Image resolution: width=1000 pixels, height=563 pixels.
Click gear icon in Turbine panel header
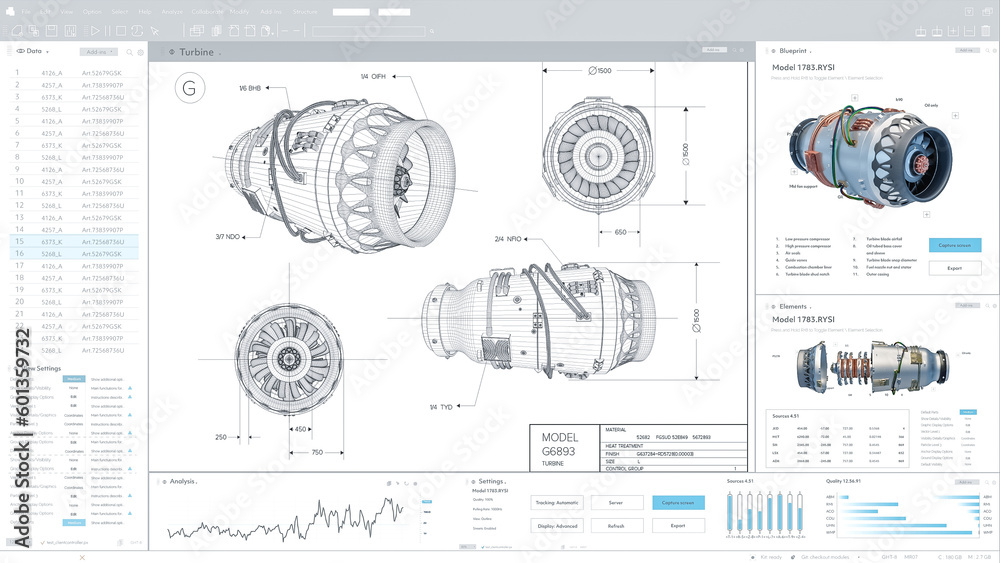pyautogui.click(x=742, y=50)
